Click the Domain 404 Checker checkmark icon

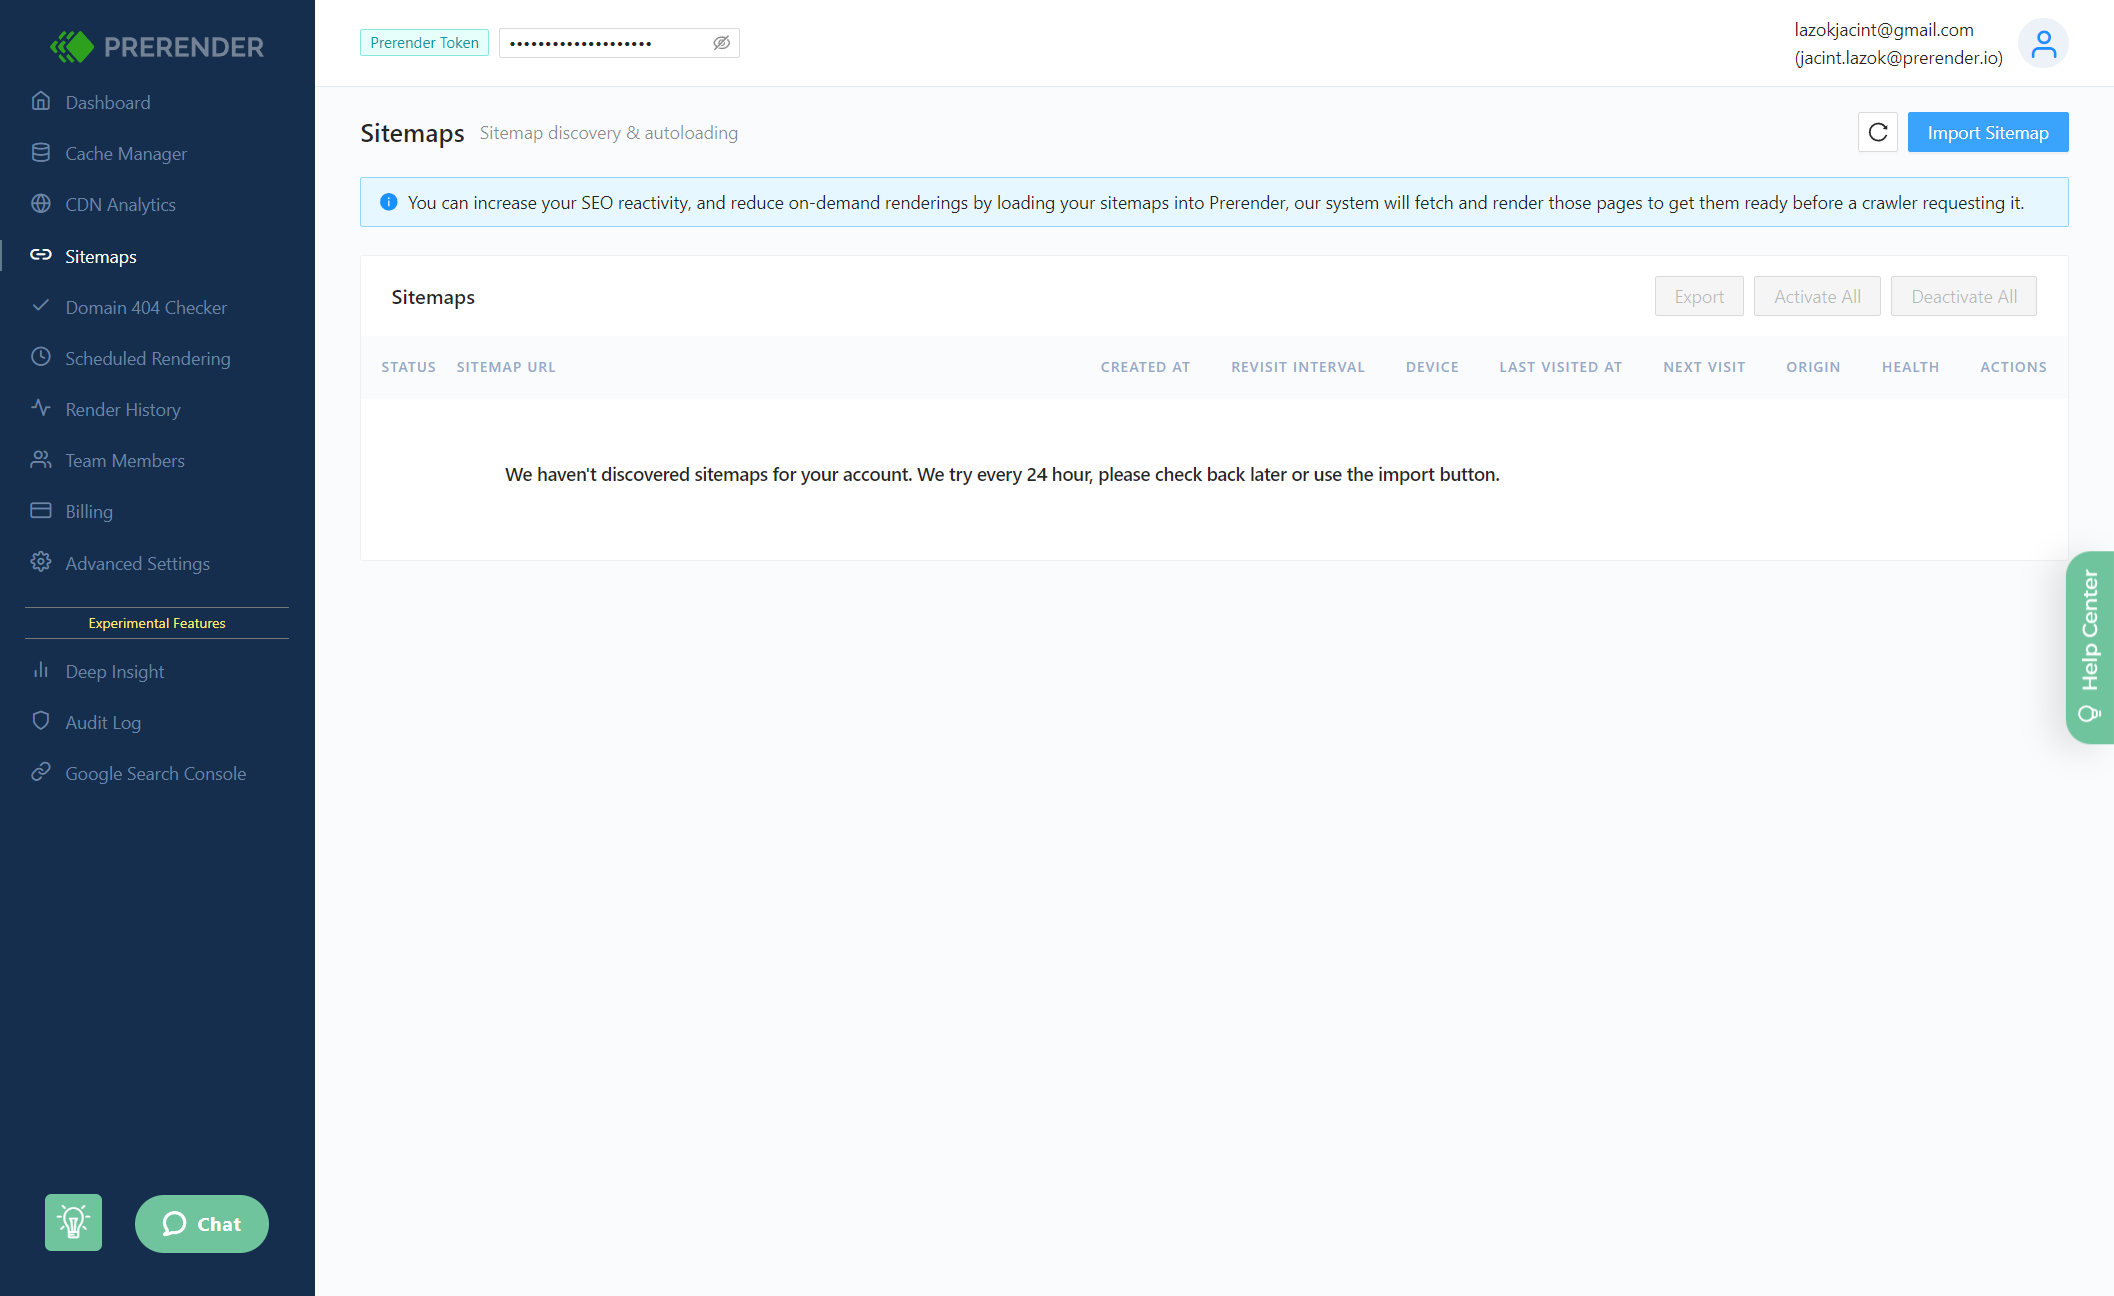tap(41, 306)
